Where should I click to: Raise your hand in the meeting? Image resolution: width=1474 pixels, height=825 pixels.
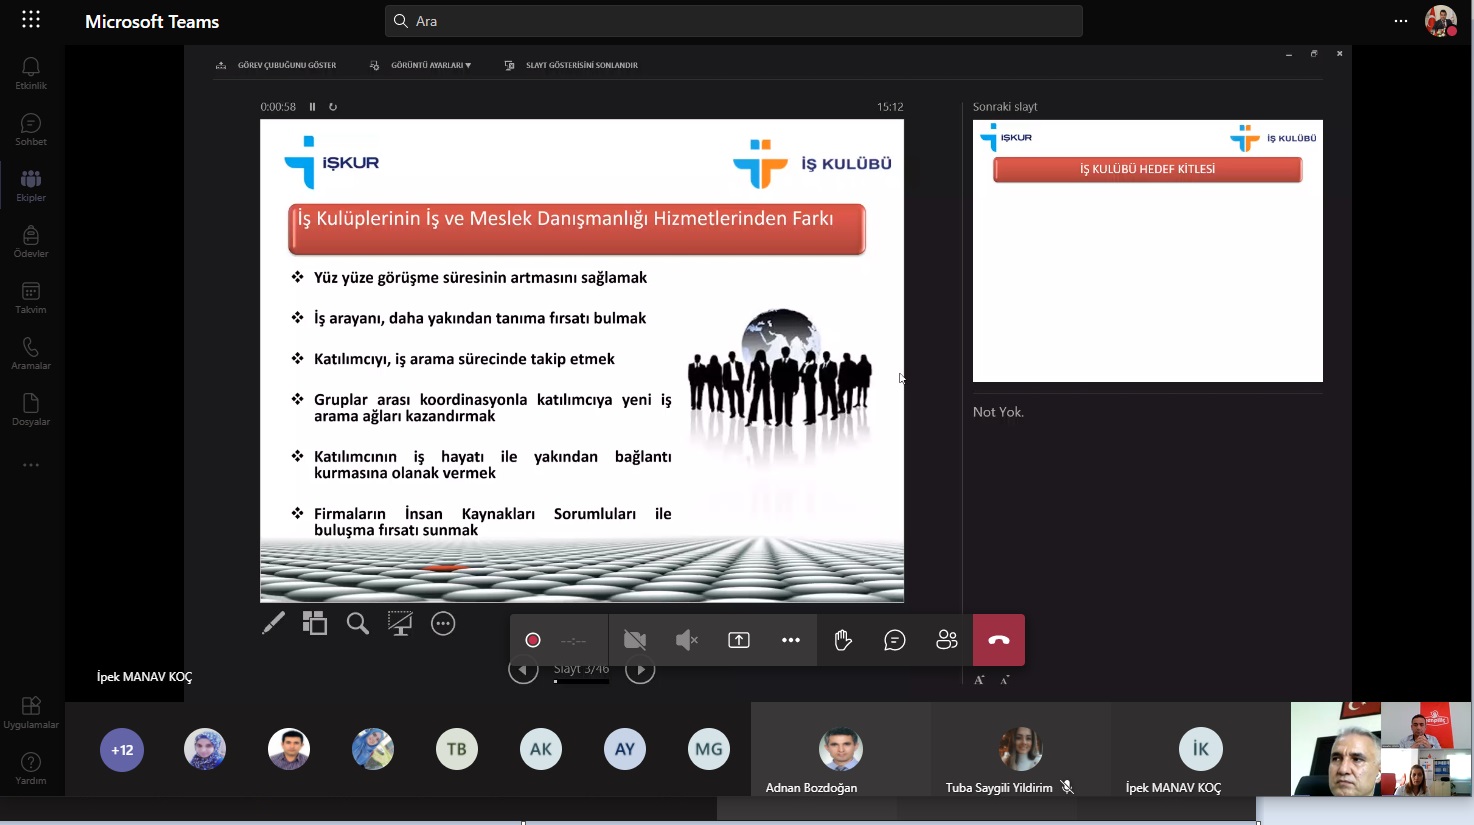(843, 640)
